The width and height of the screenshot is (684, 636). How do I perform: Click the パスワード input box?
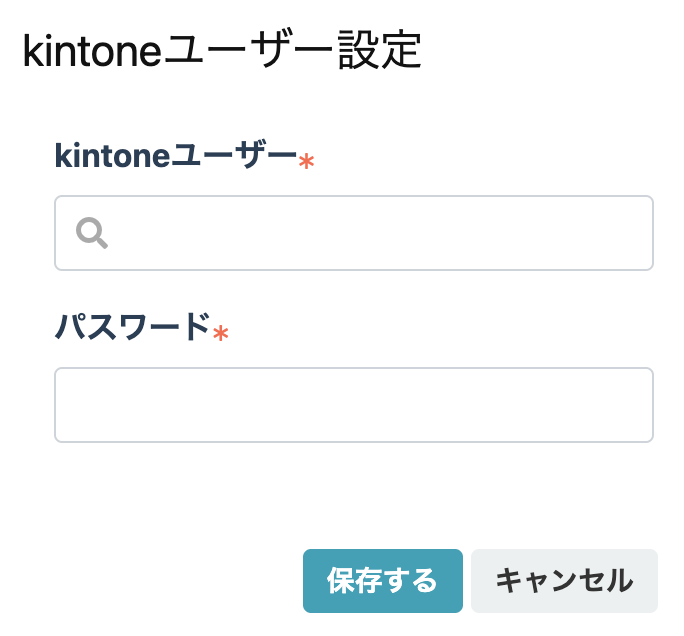(354, 405)
